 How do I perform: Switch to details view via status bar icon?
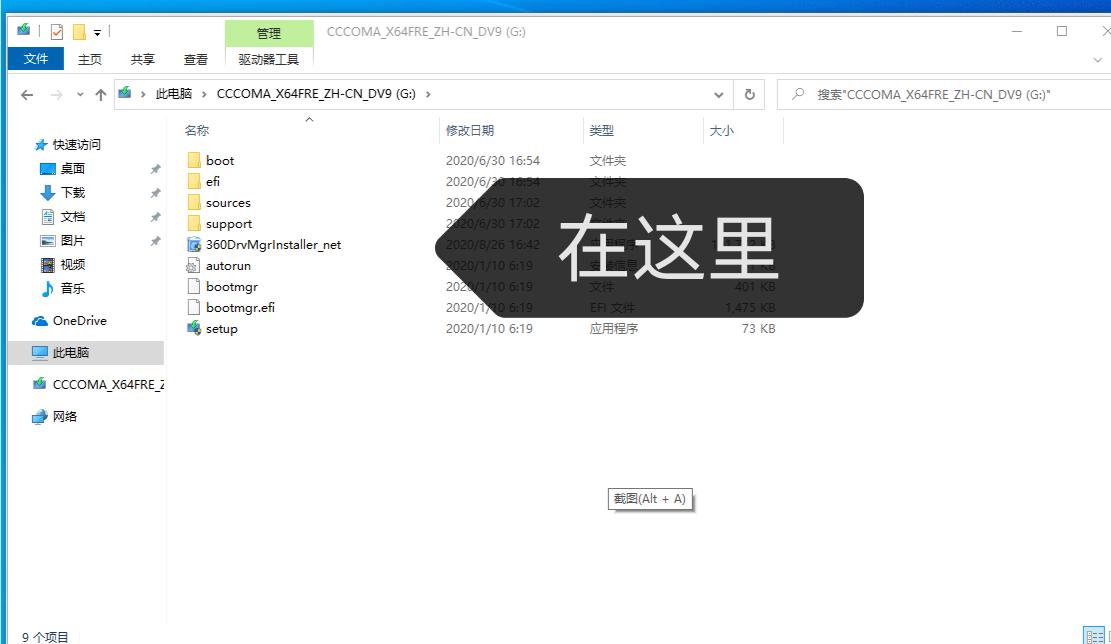coord(1094,636)
